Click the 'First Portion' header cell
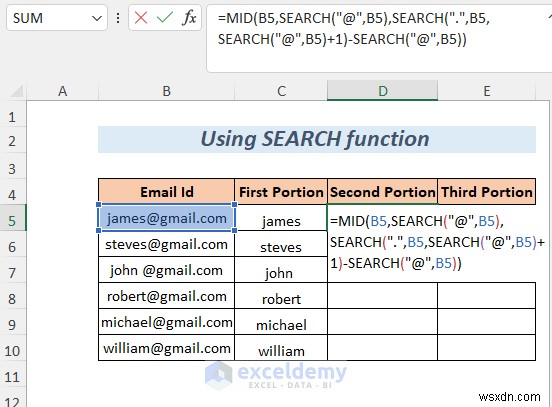This screenshot has width=552, height=407. (x=281, y=192)
